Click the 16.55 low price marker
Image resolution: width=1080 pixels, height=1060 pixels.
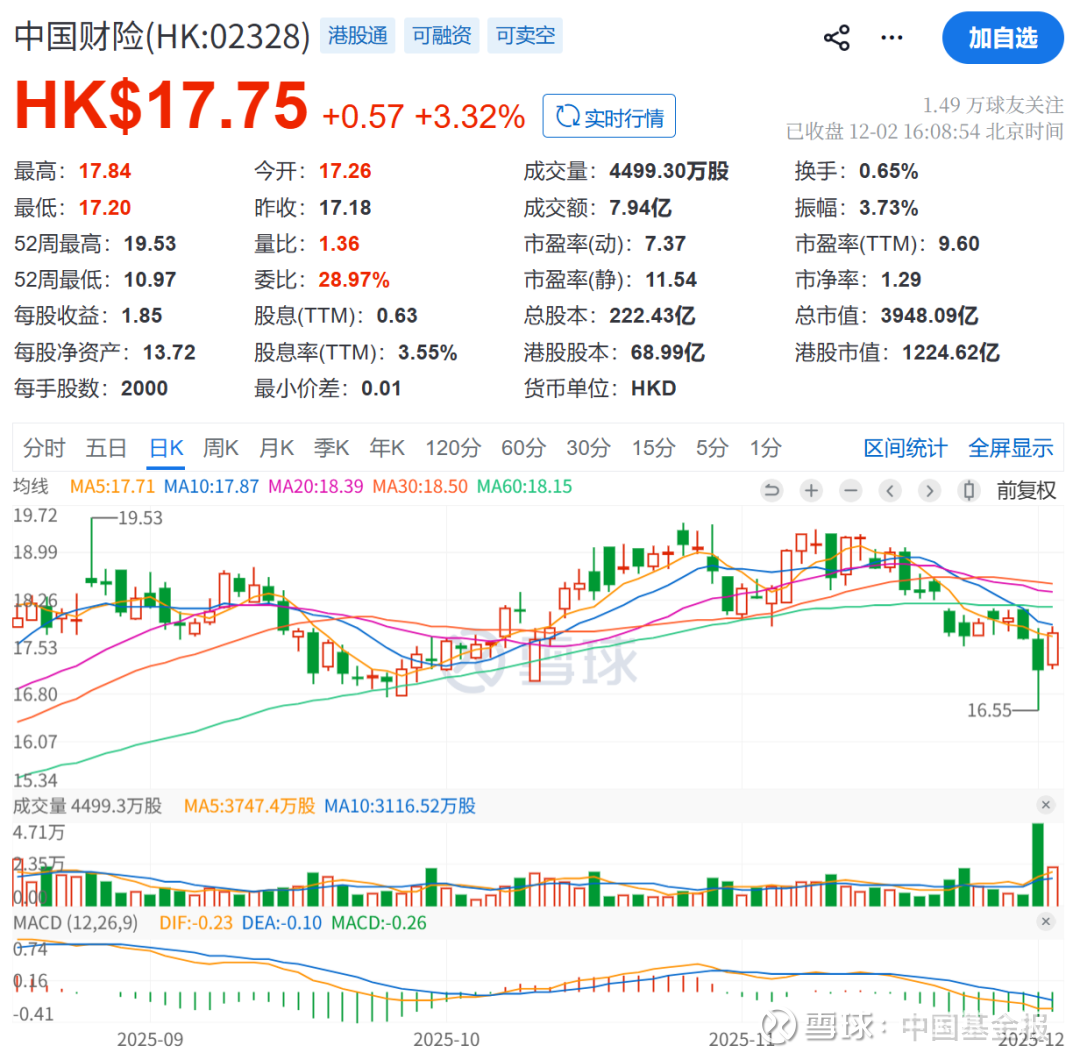pyautogui.click(x=989, y=710)
